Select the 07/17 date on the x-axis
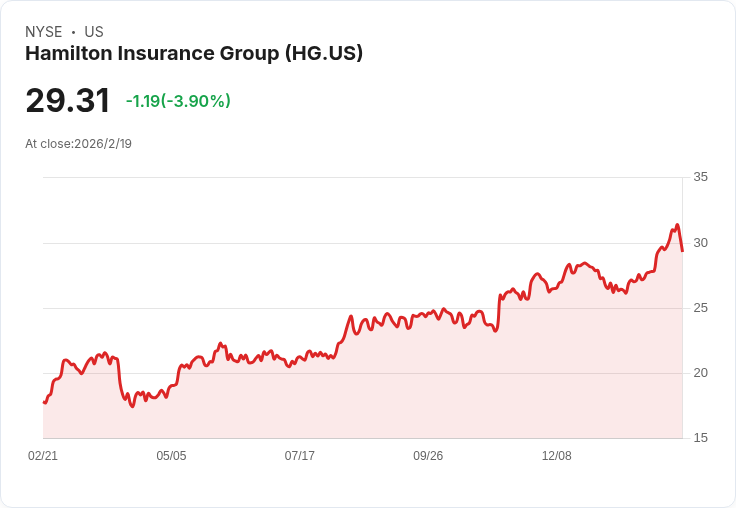Viewport: 736px width, 508px height. point(300,456)
